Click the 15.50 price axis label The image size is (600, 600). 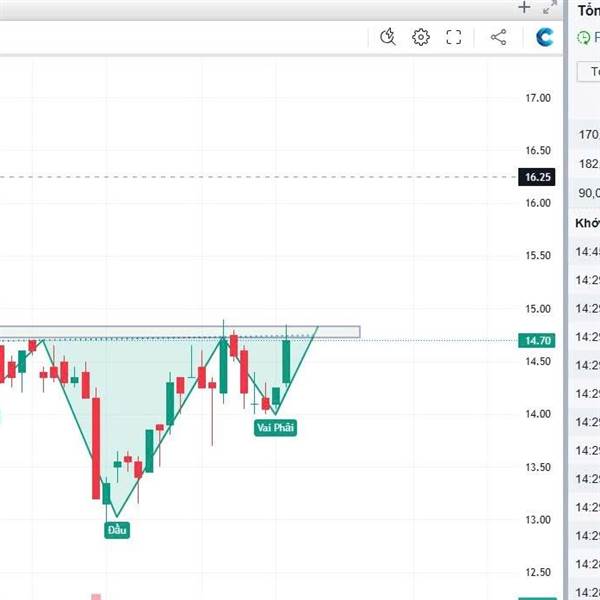[x=538, y=255]
